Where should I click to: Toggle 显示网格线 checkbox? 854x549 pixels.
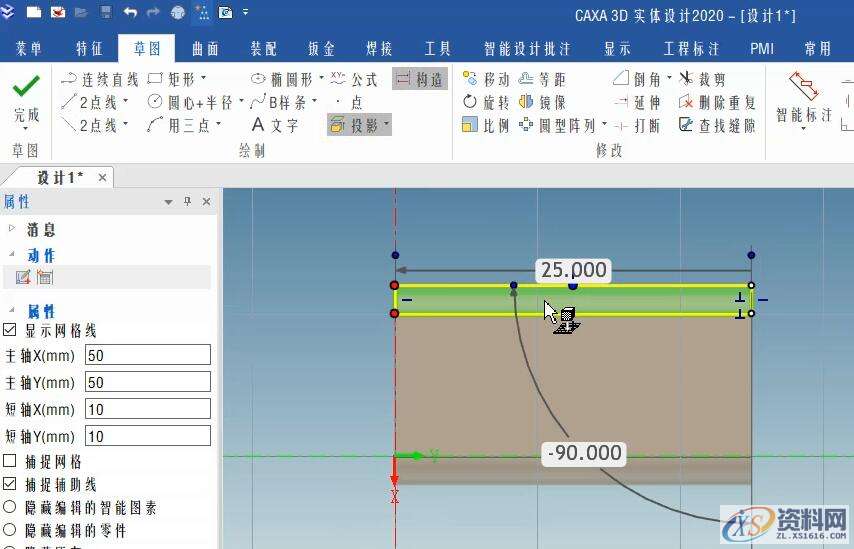pos(10,330)
